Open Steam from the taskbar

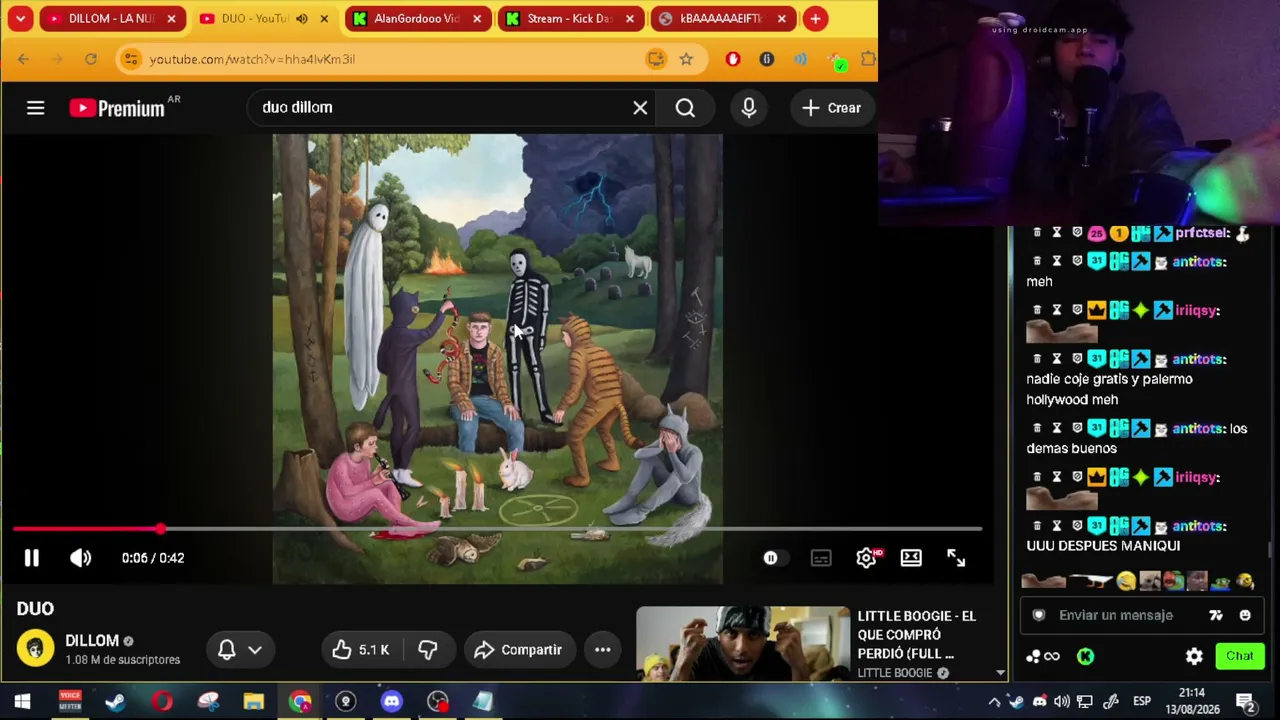coord(115,701)
